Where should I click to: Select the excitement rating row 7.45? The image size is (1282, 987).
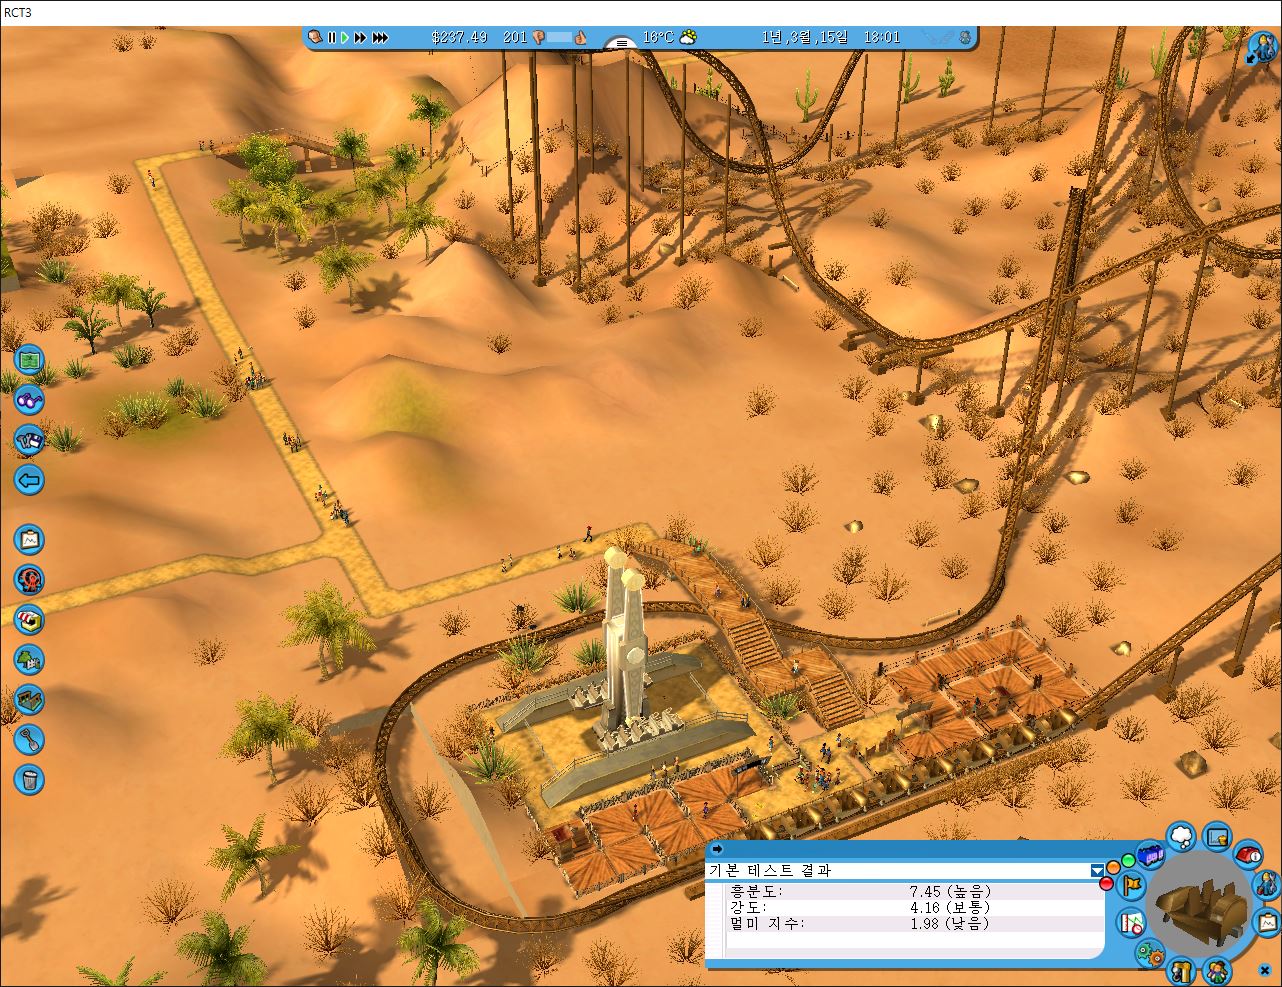(x=915, y=890)
